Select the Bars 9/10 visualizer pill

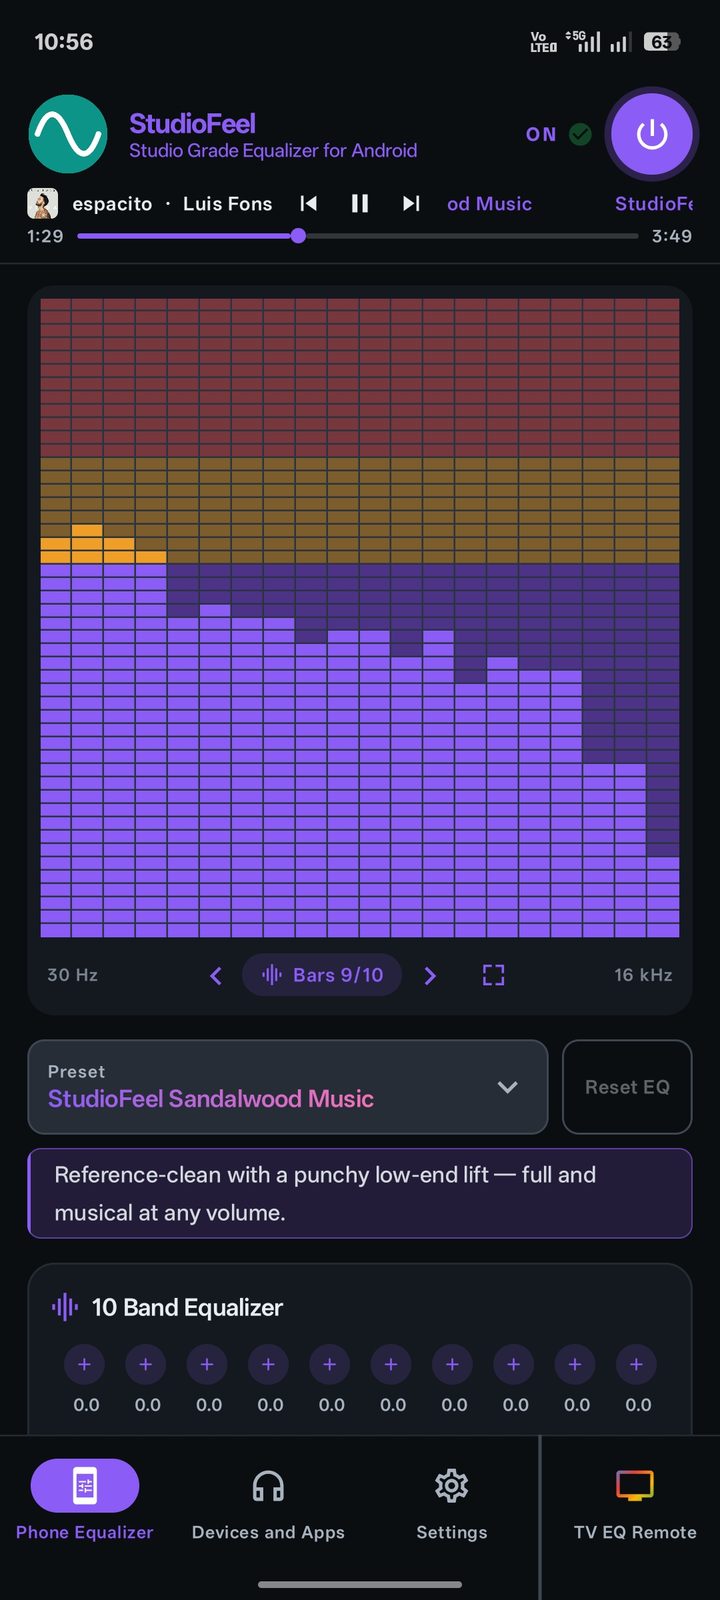coord(322,975)
